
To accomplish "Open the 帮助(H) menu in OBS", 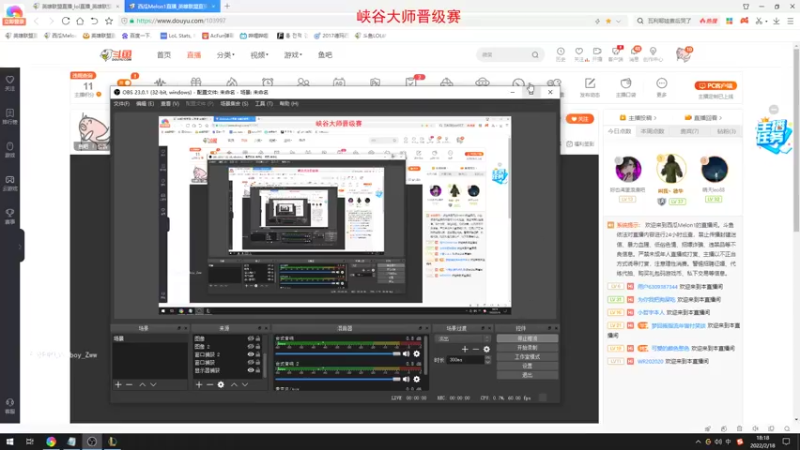I will pyautogui.click(x=289, y=104).
